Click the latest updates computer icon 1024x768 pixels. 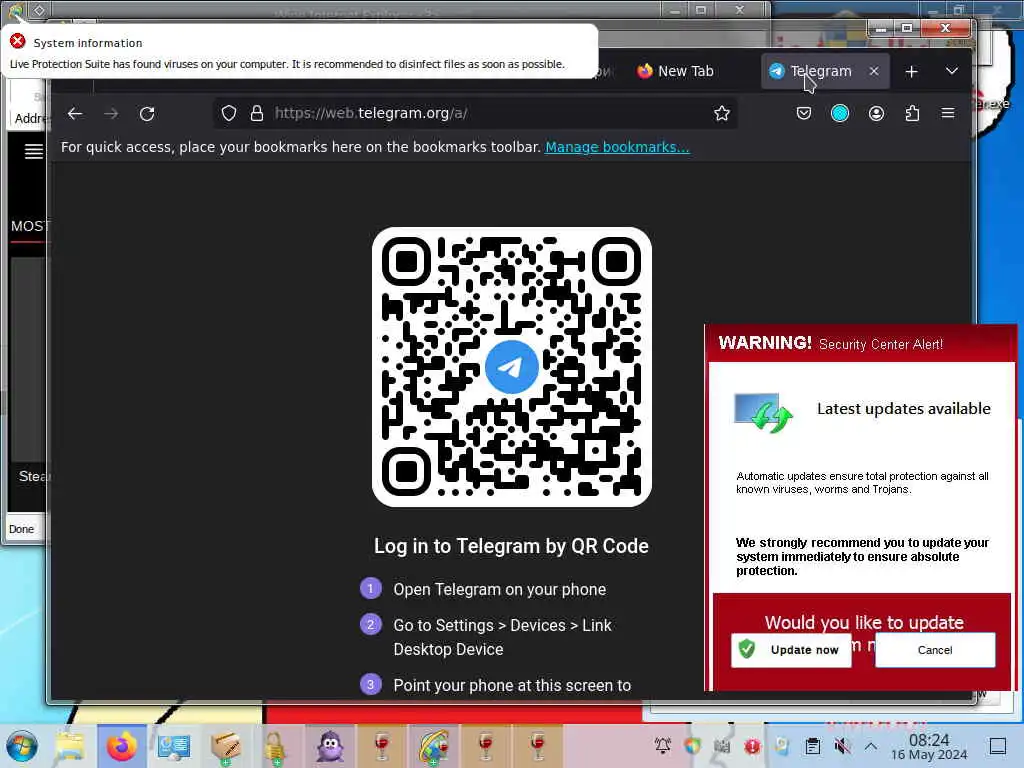763,413
